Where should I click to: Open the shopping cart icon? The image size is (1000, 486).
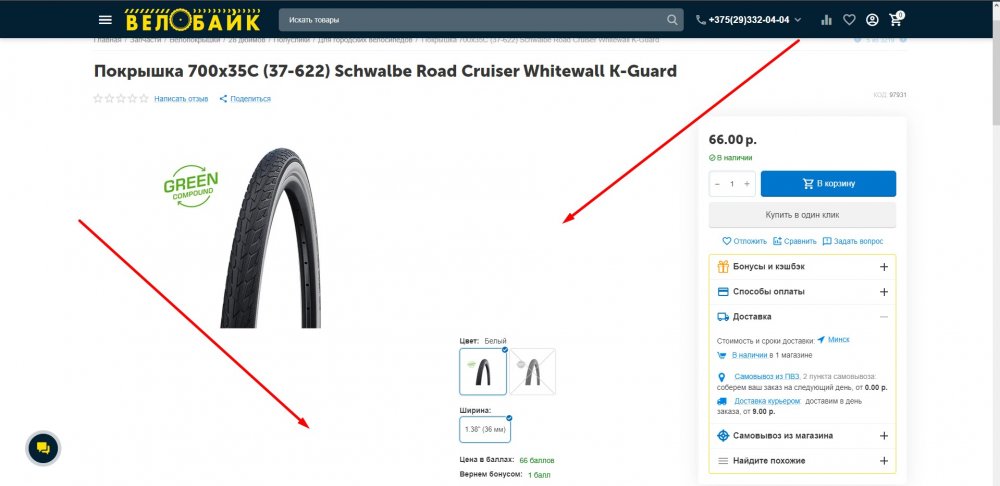(x=896, y=18)
